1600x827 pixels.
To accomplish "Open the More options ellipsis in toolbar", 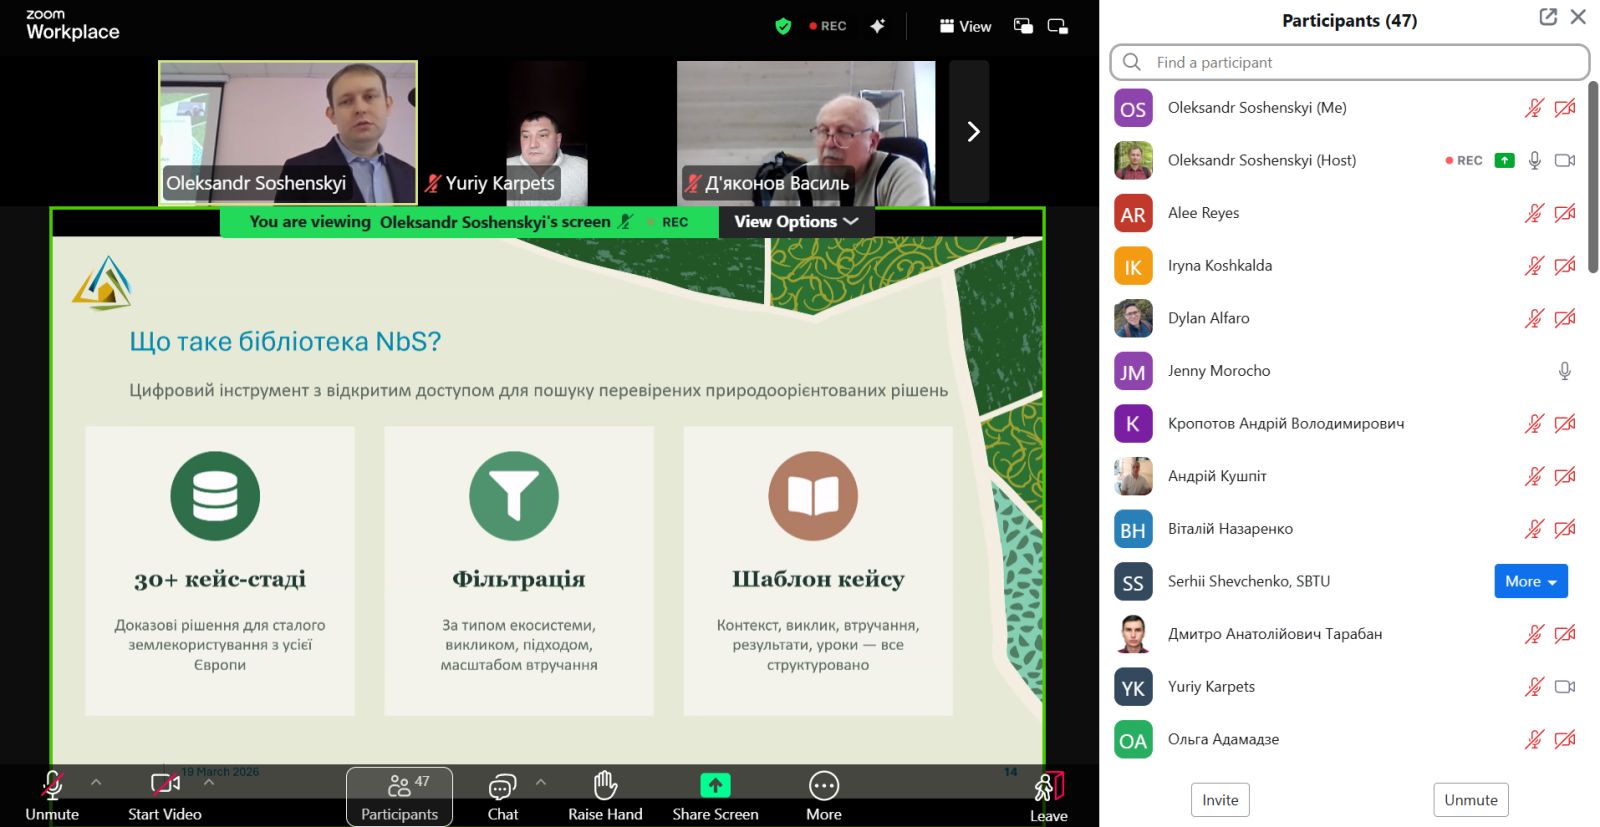I will click(823, 786).
